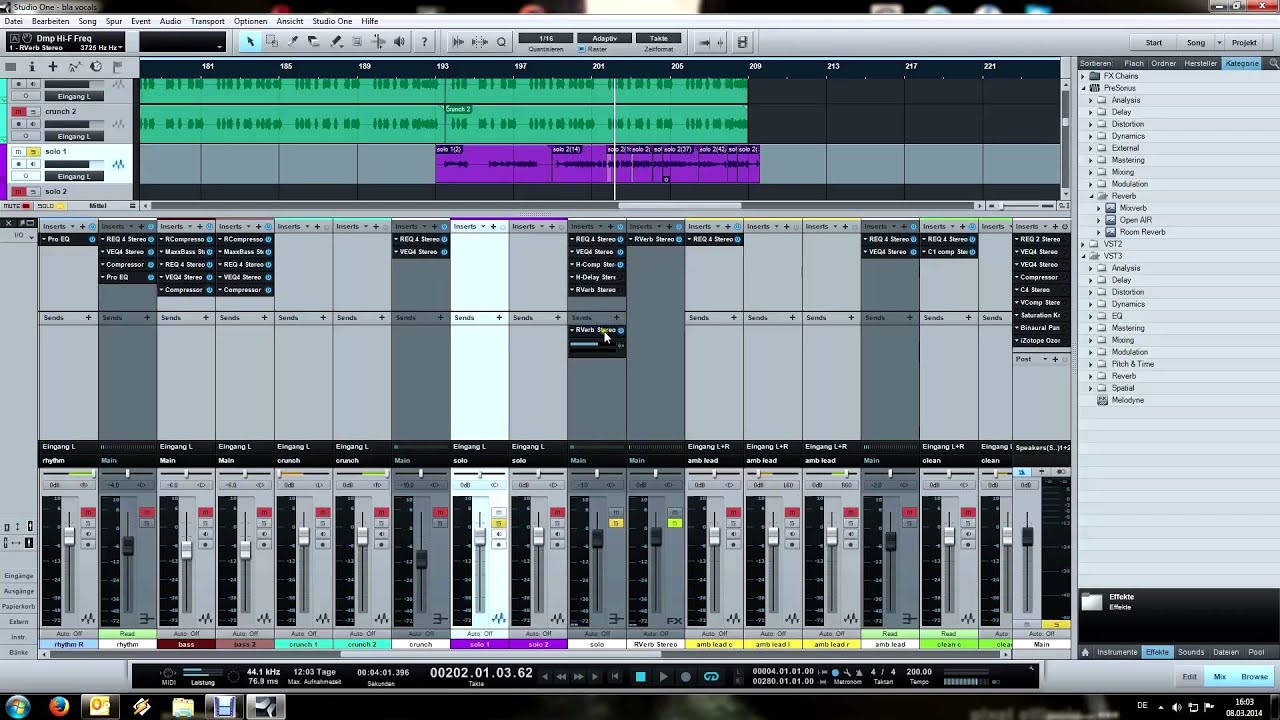
Task: Open the Spur menu
Action: [x=114, y=21]
